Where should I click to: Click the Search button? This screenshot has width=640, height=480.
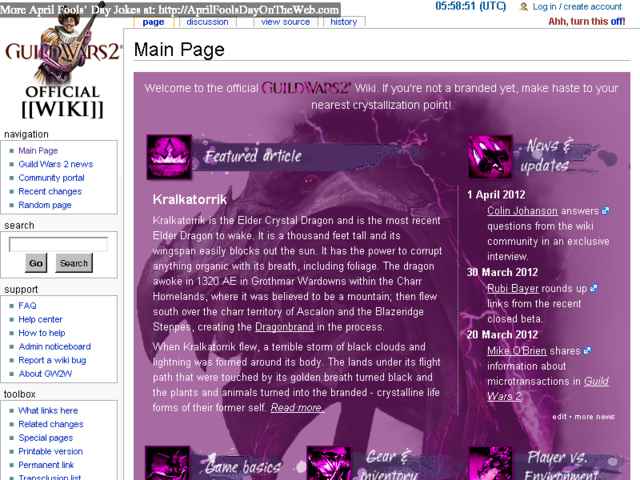click(x=74, y=263)
